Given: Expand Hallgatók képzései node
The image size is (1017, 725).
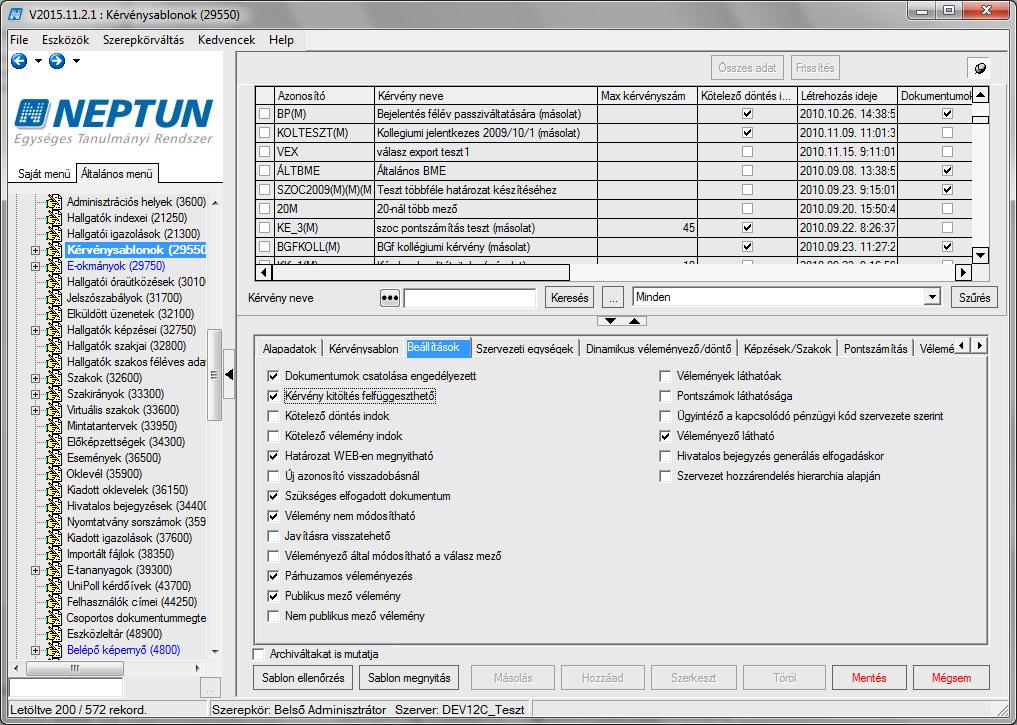Looking at the screenshot, I should tap(36, 330).
